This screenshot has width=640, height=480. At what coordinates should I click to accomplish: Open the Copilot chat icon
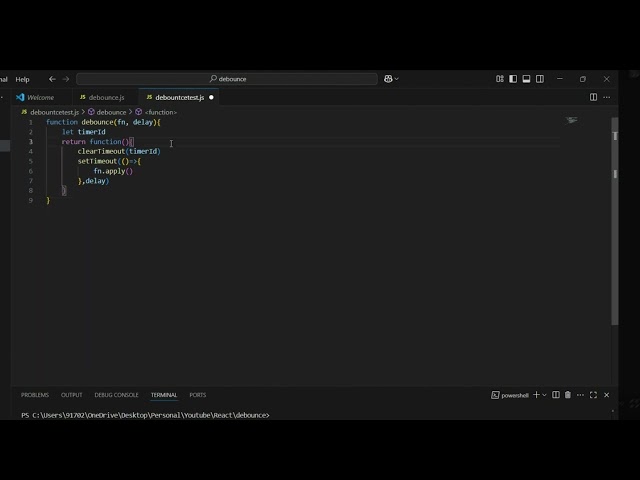(388, 79)
